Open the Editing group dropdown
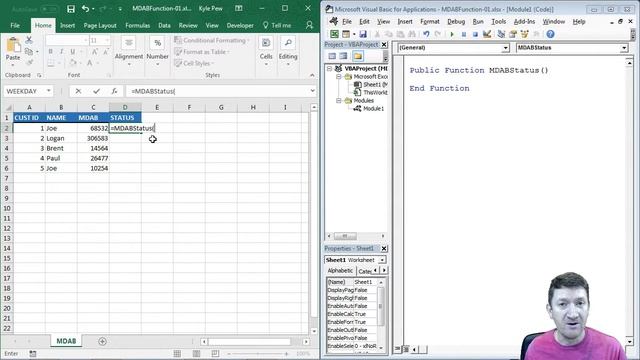 (x=288, y=52)
